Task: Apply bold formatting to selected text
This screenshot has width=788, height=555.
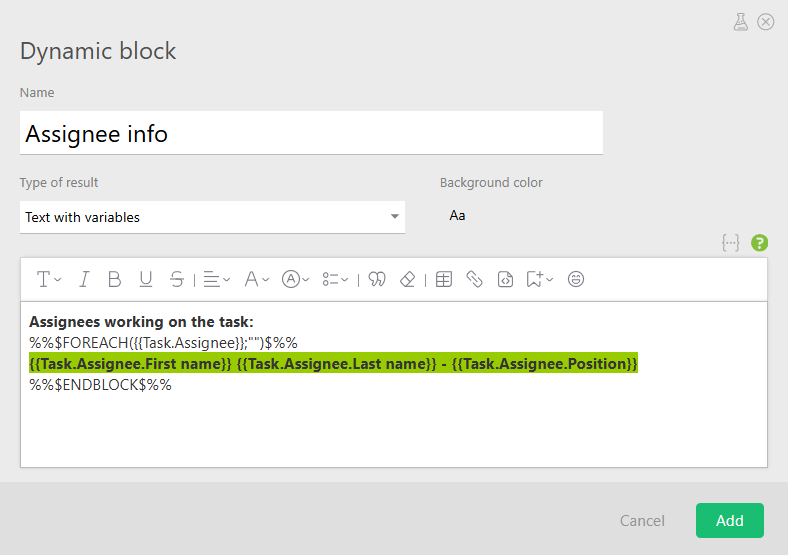Action: pos(115,280)
